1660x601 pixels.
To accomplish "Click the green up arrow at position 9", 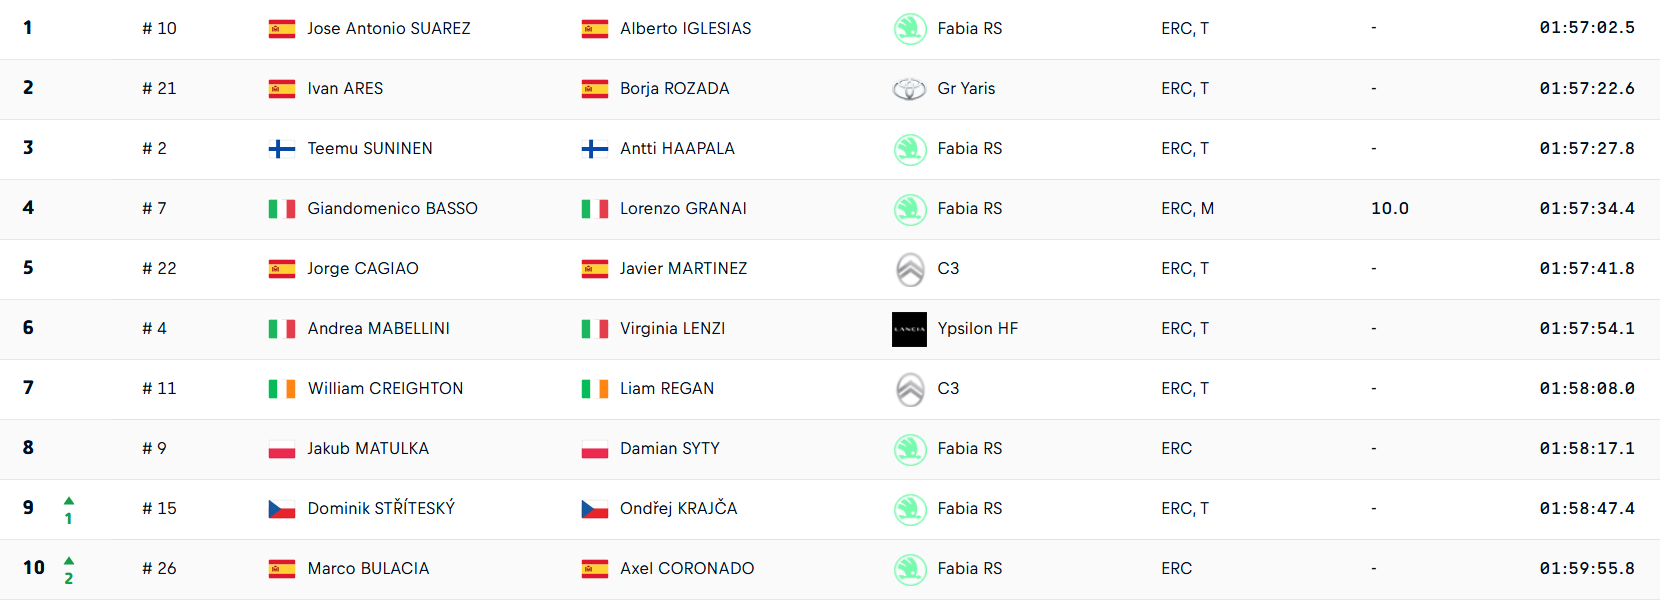I will tap(69, 500).
